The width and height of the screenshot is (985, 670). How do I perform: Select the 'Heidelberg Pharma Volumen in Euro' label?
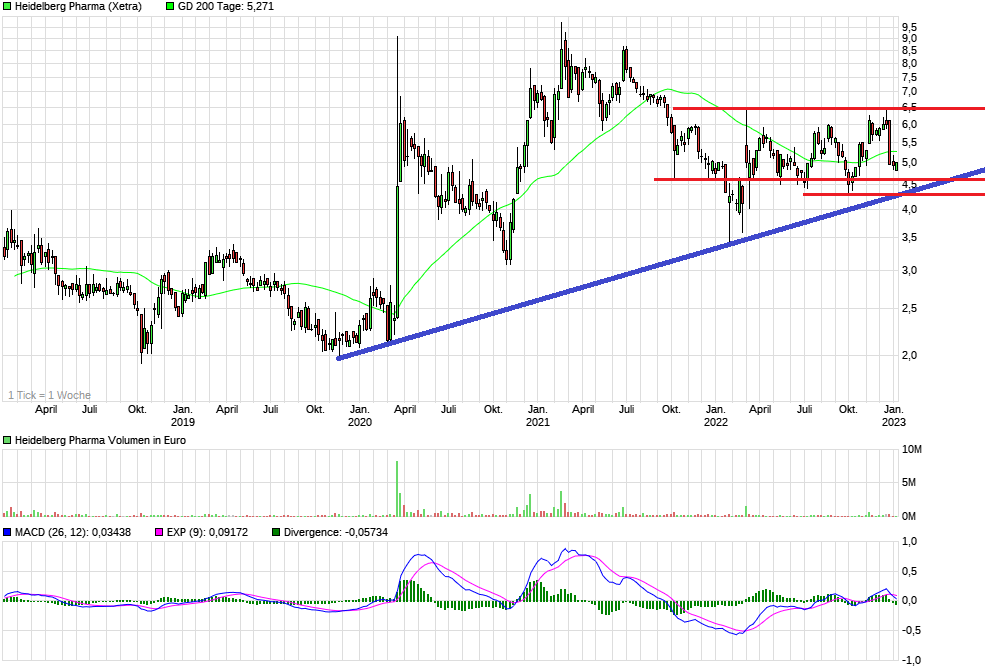tap(101, 440)
